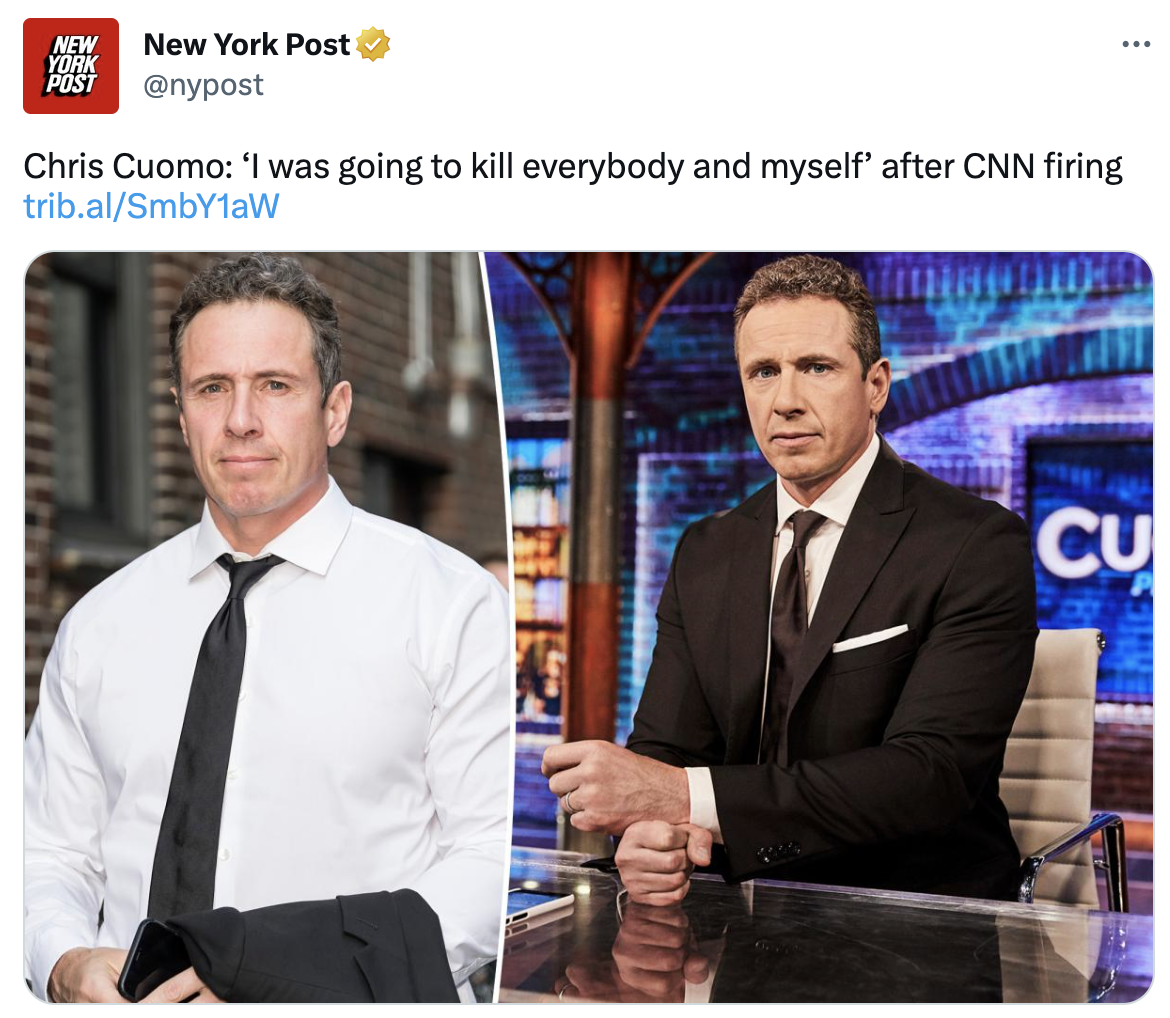Open the New York Post display name
The image size is (1170, 1018).
(246, 45)
